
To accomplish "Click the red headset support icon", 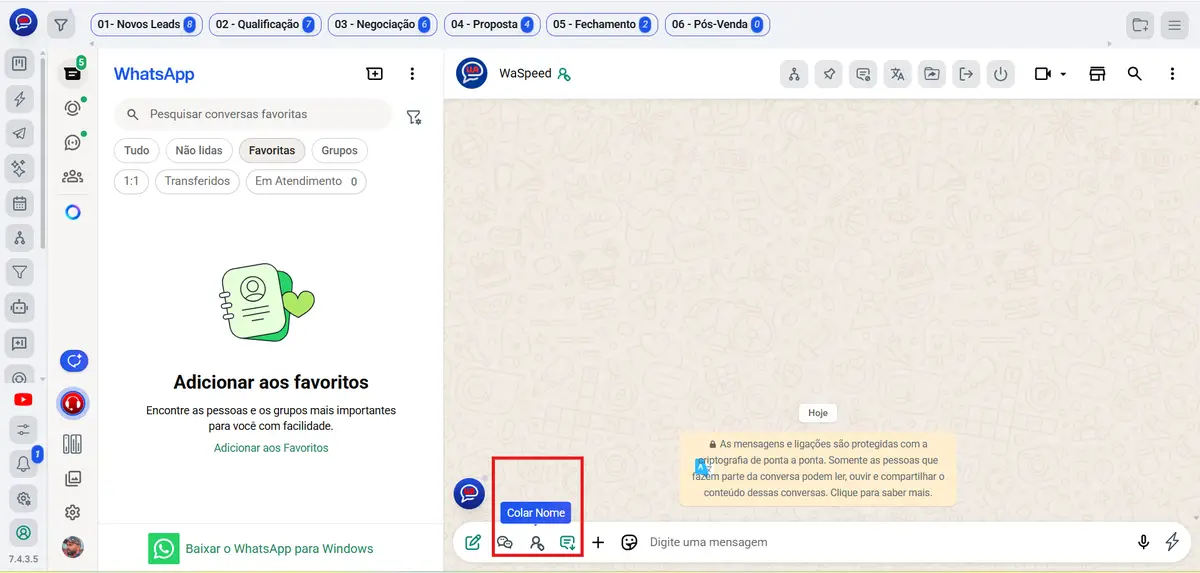I will coord(72,404).
